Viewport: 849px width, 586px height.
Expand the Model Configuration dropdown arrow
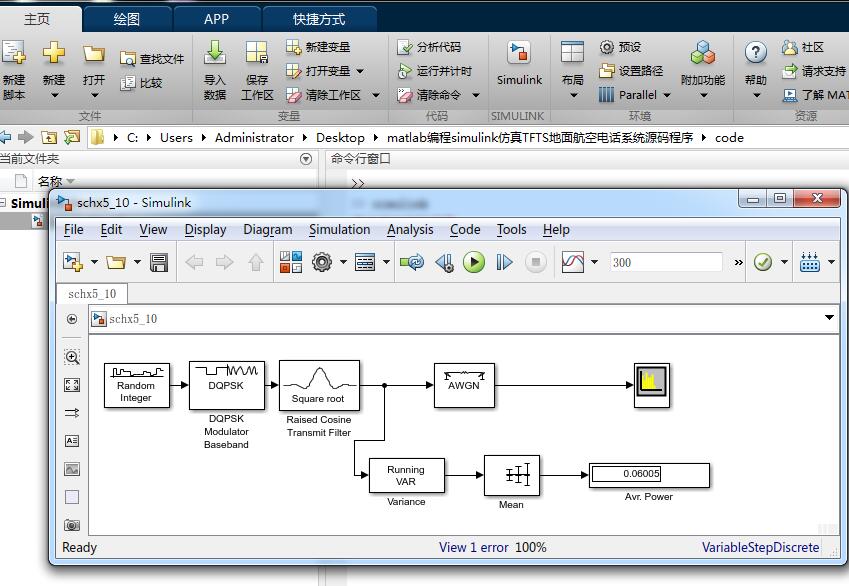[x=343, y=263]
